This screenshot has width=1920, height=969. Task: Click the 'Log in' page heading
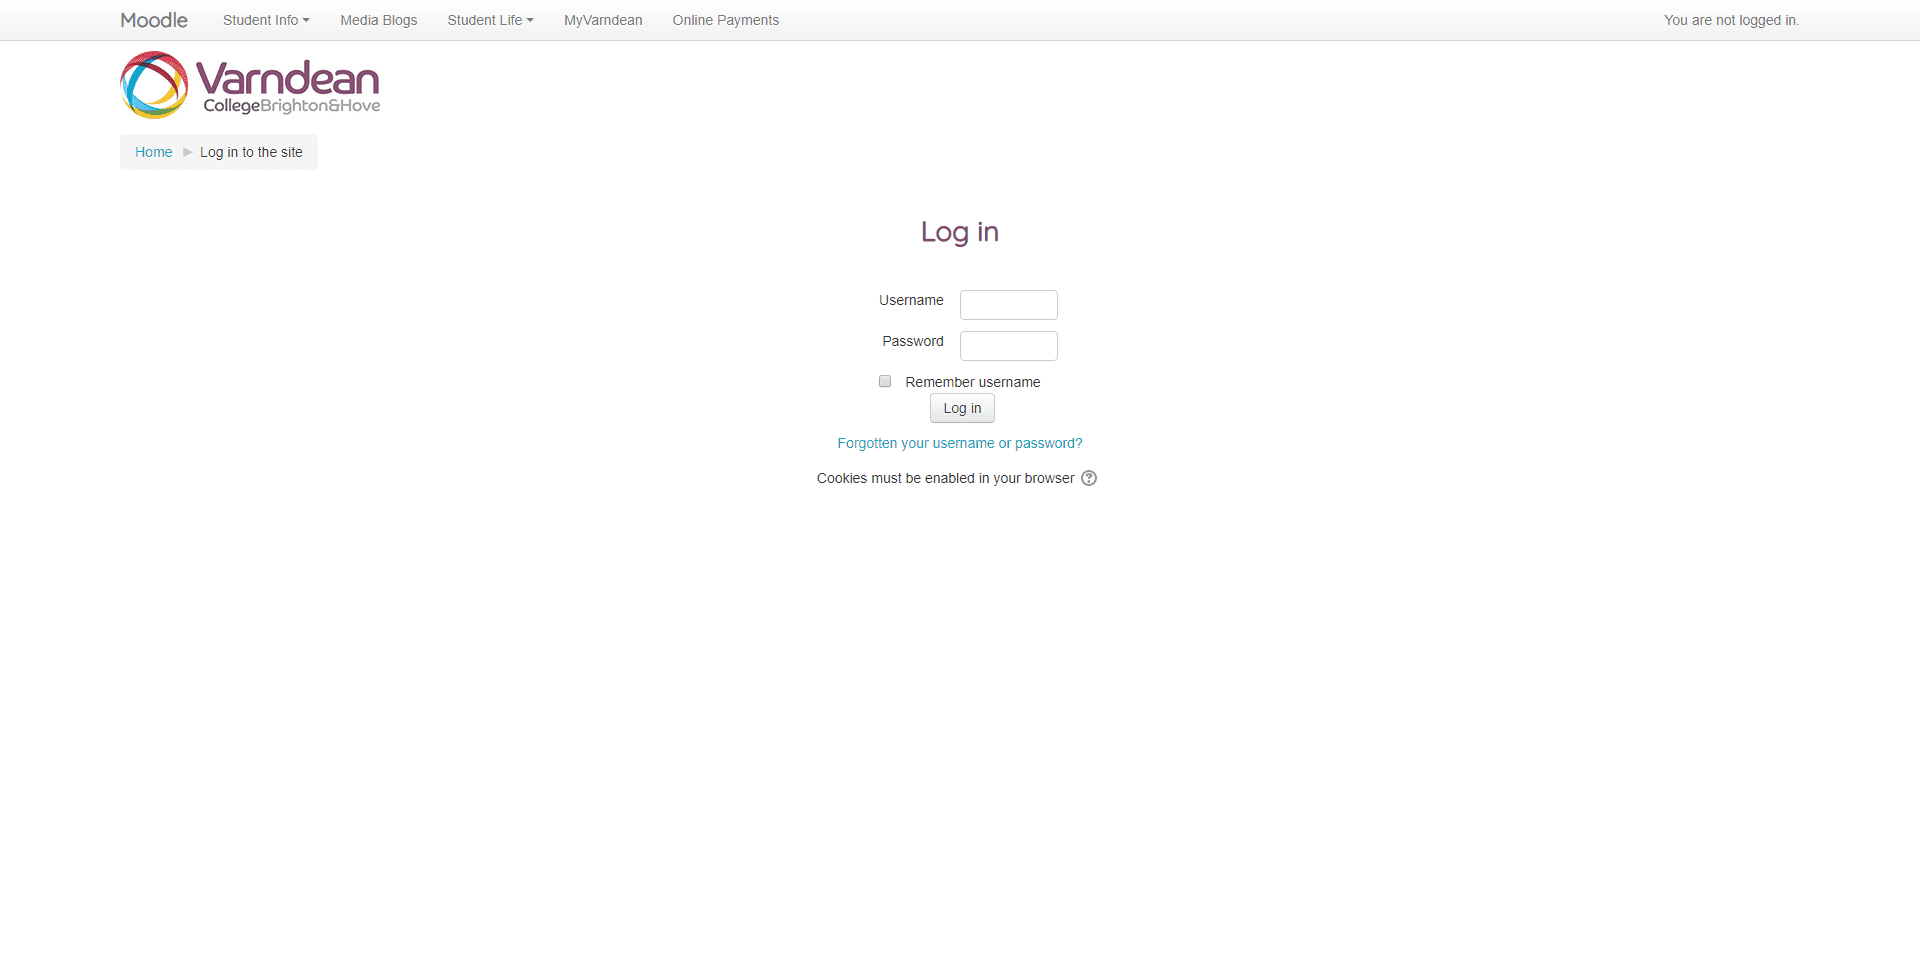tap(960, 232)
